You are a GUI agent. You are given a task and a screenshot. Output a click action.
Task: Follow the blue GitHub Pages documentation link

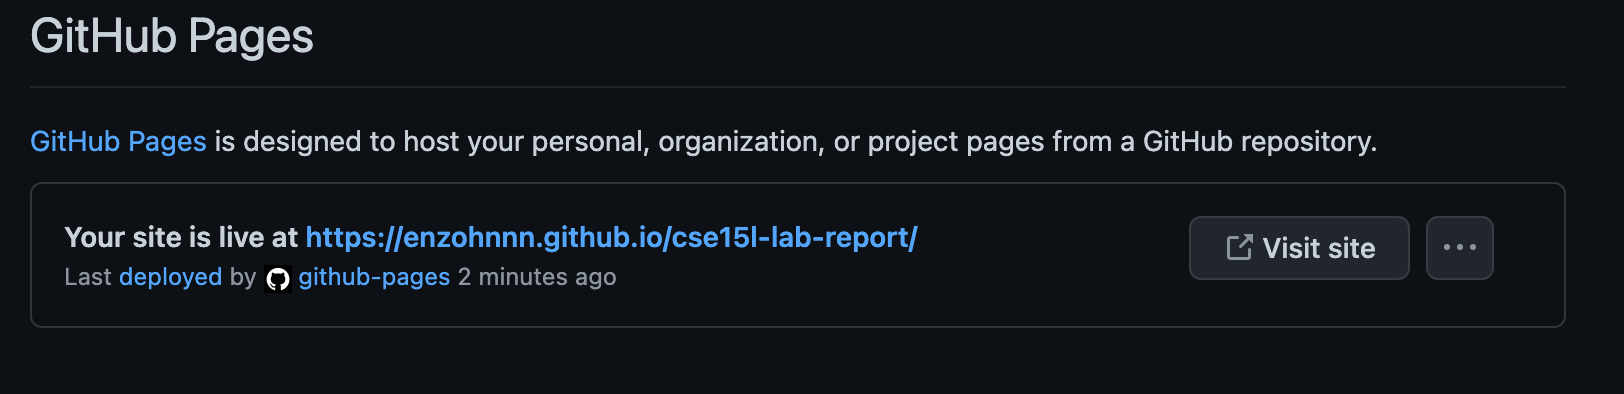(118, 142)
